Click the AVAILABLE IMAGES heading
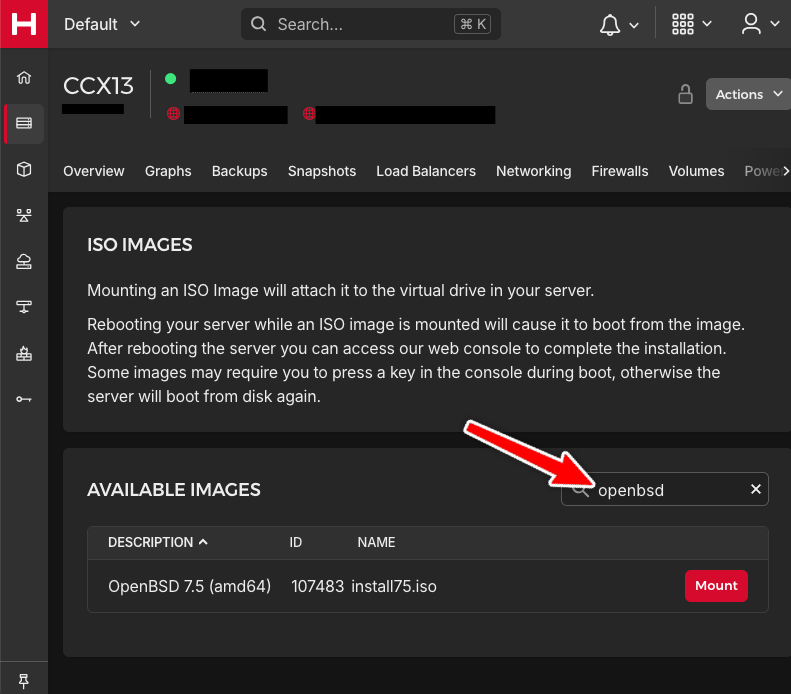 click(174, 490)
